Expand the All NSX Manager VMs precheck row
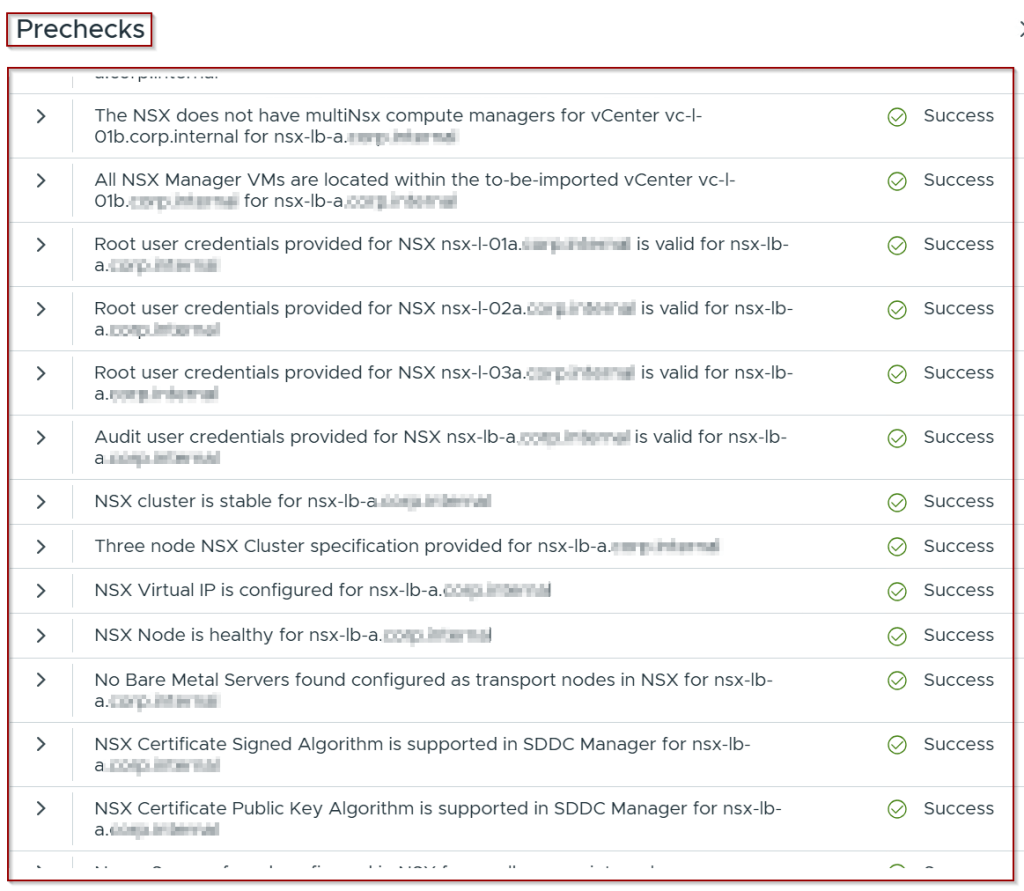The image size is (1024, 891). click(41, 180)
